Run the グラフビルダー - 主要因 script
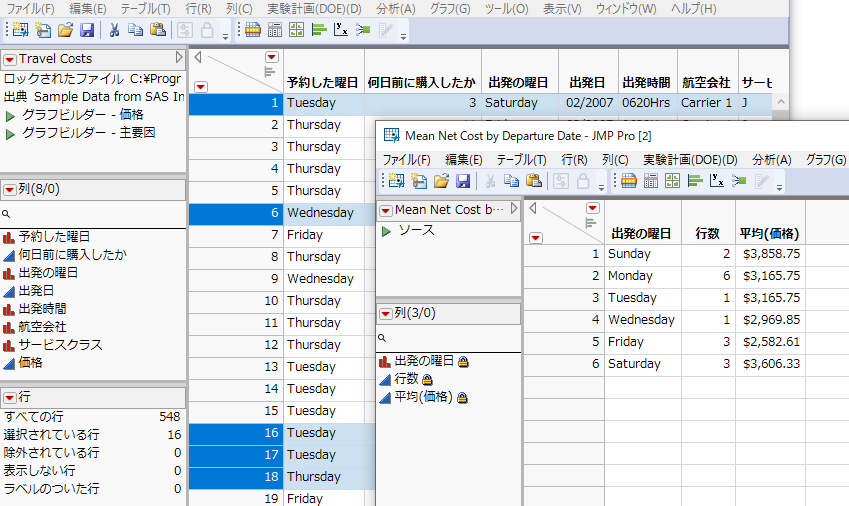The height and width of the screenshot is (506, 849). [10, 134]
